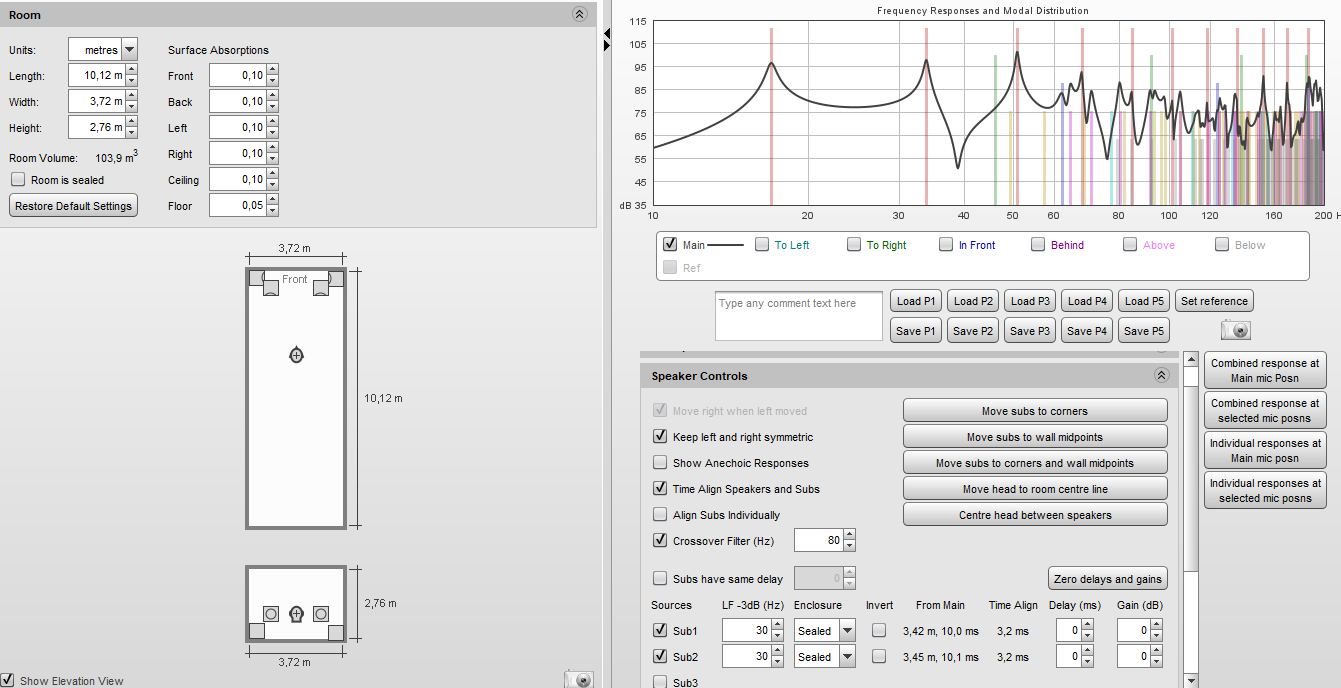1341x688 pixels.
Task: Open Sub1 Enclosure type dropdown
Action: click(x=847, y=631)
